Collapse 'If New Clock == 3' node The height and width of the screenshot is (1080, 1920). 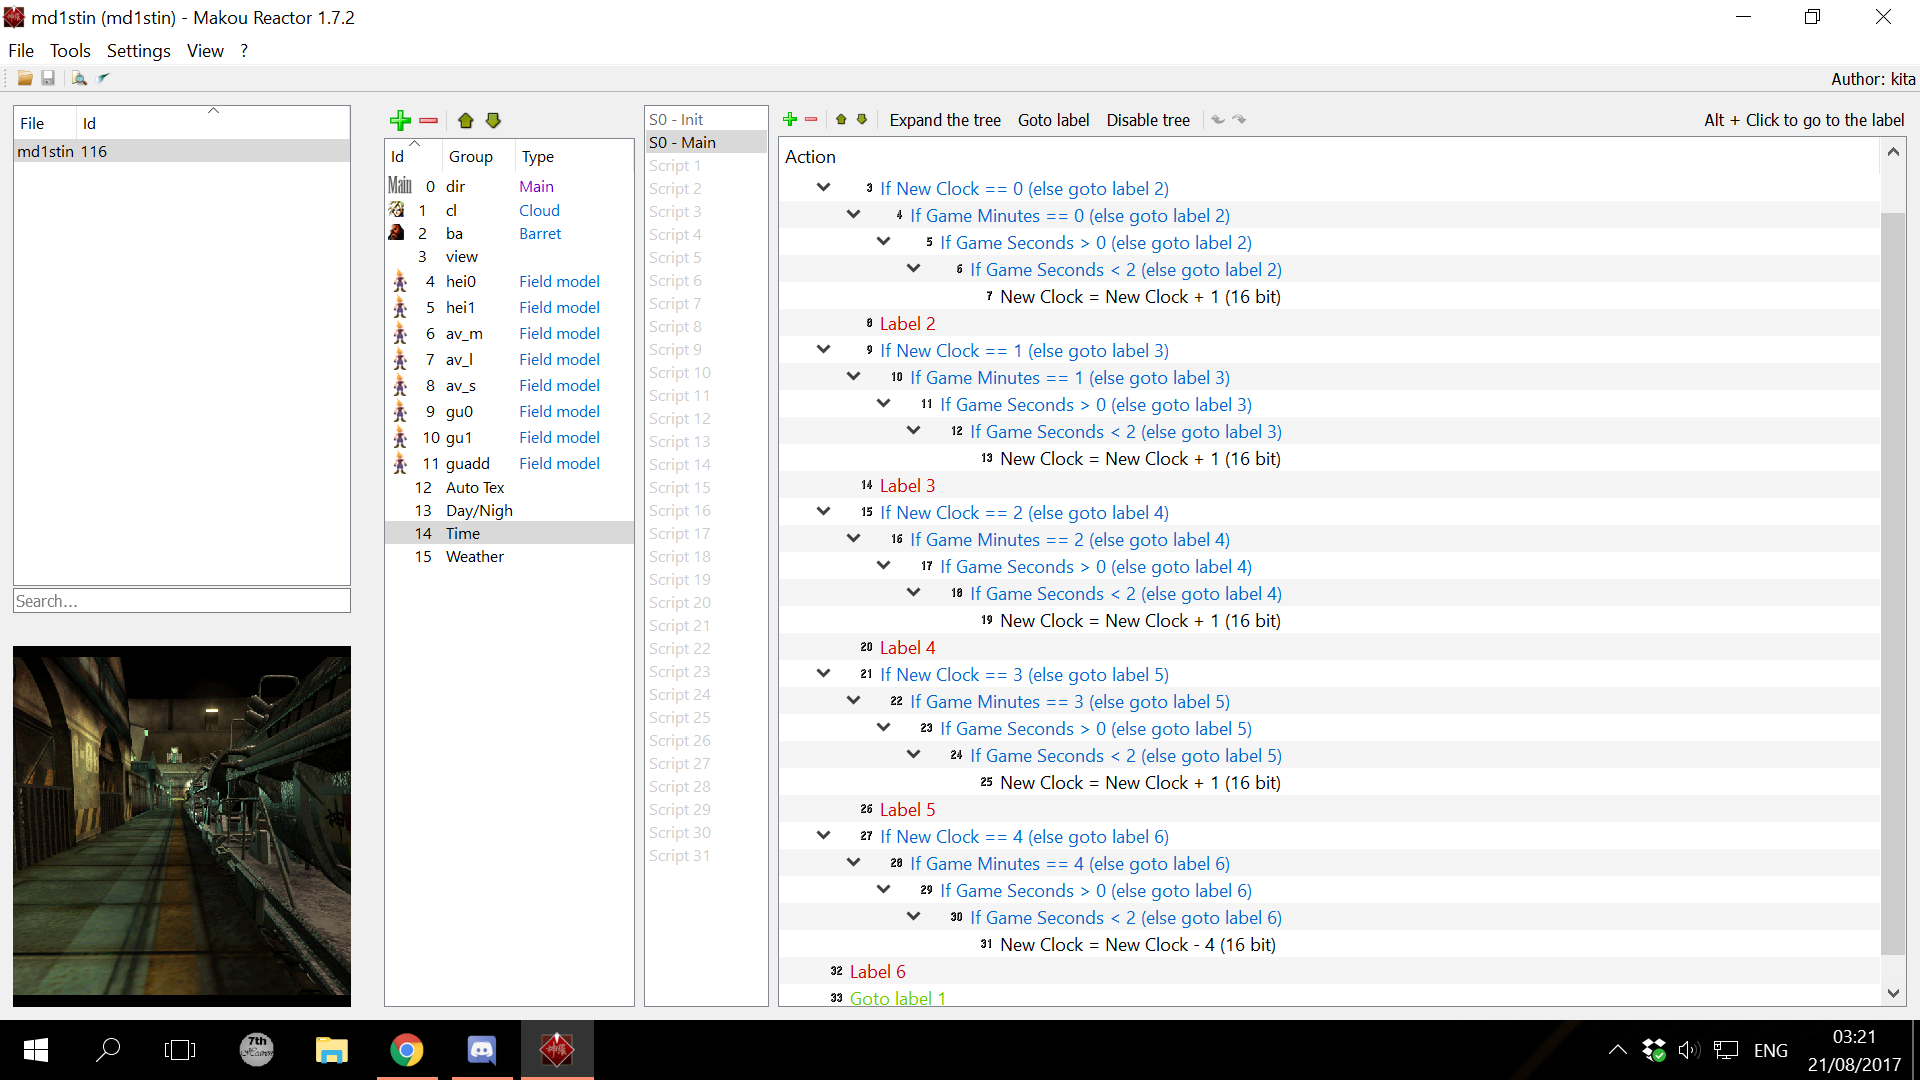(x=824, y=674)
